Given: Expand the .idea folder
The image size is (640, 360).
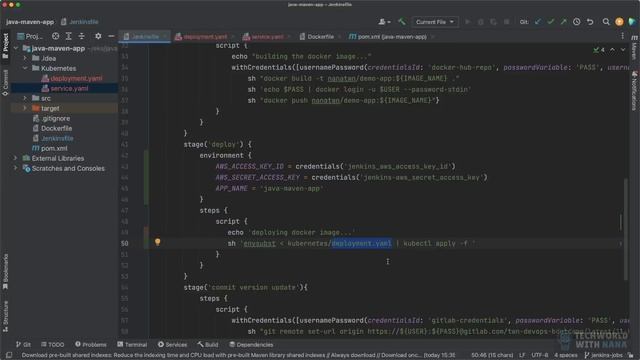Looking at the screenshot, I should tap(25, 58).
